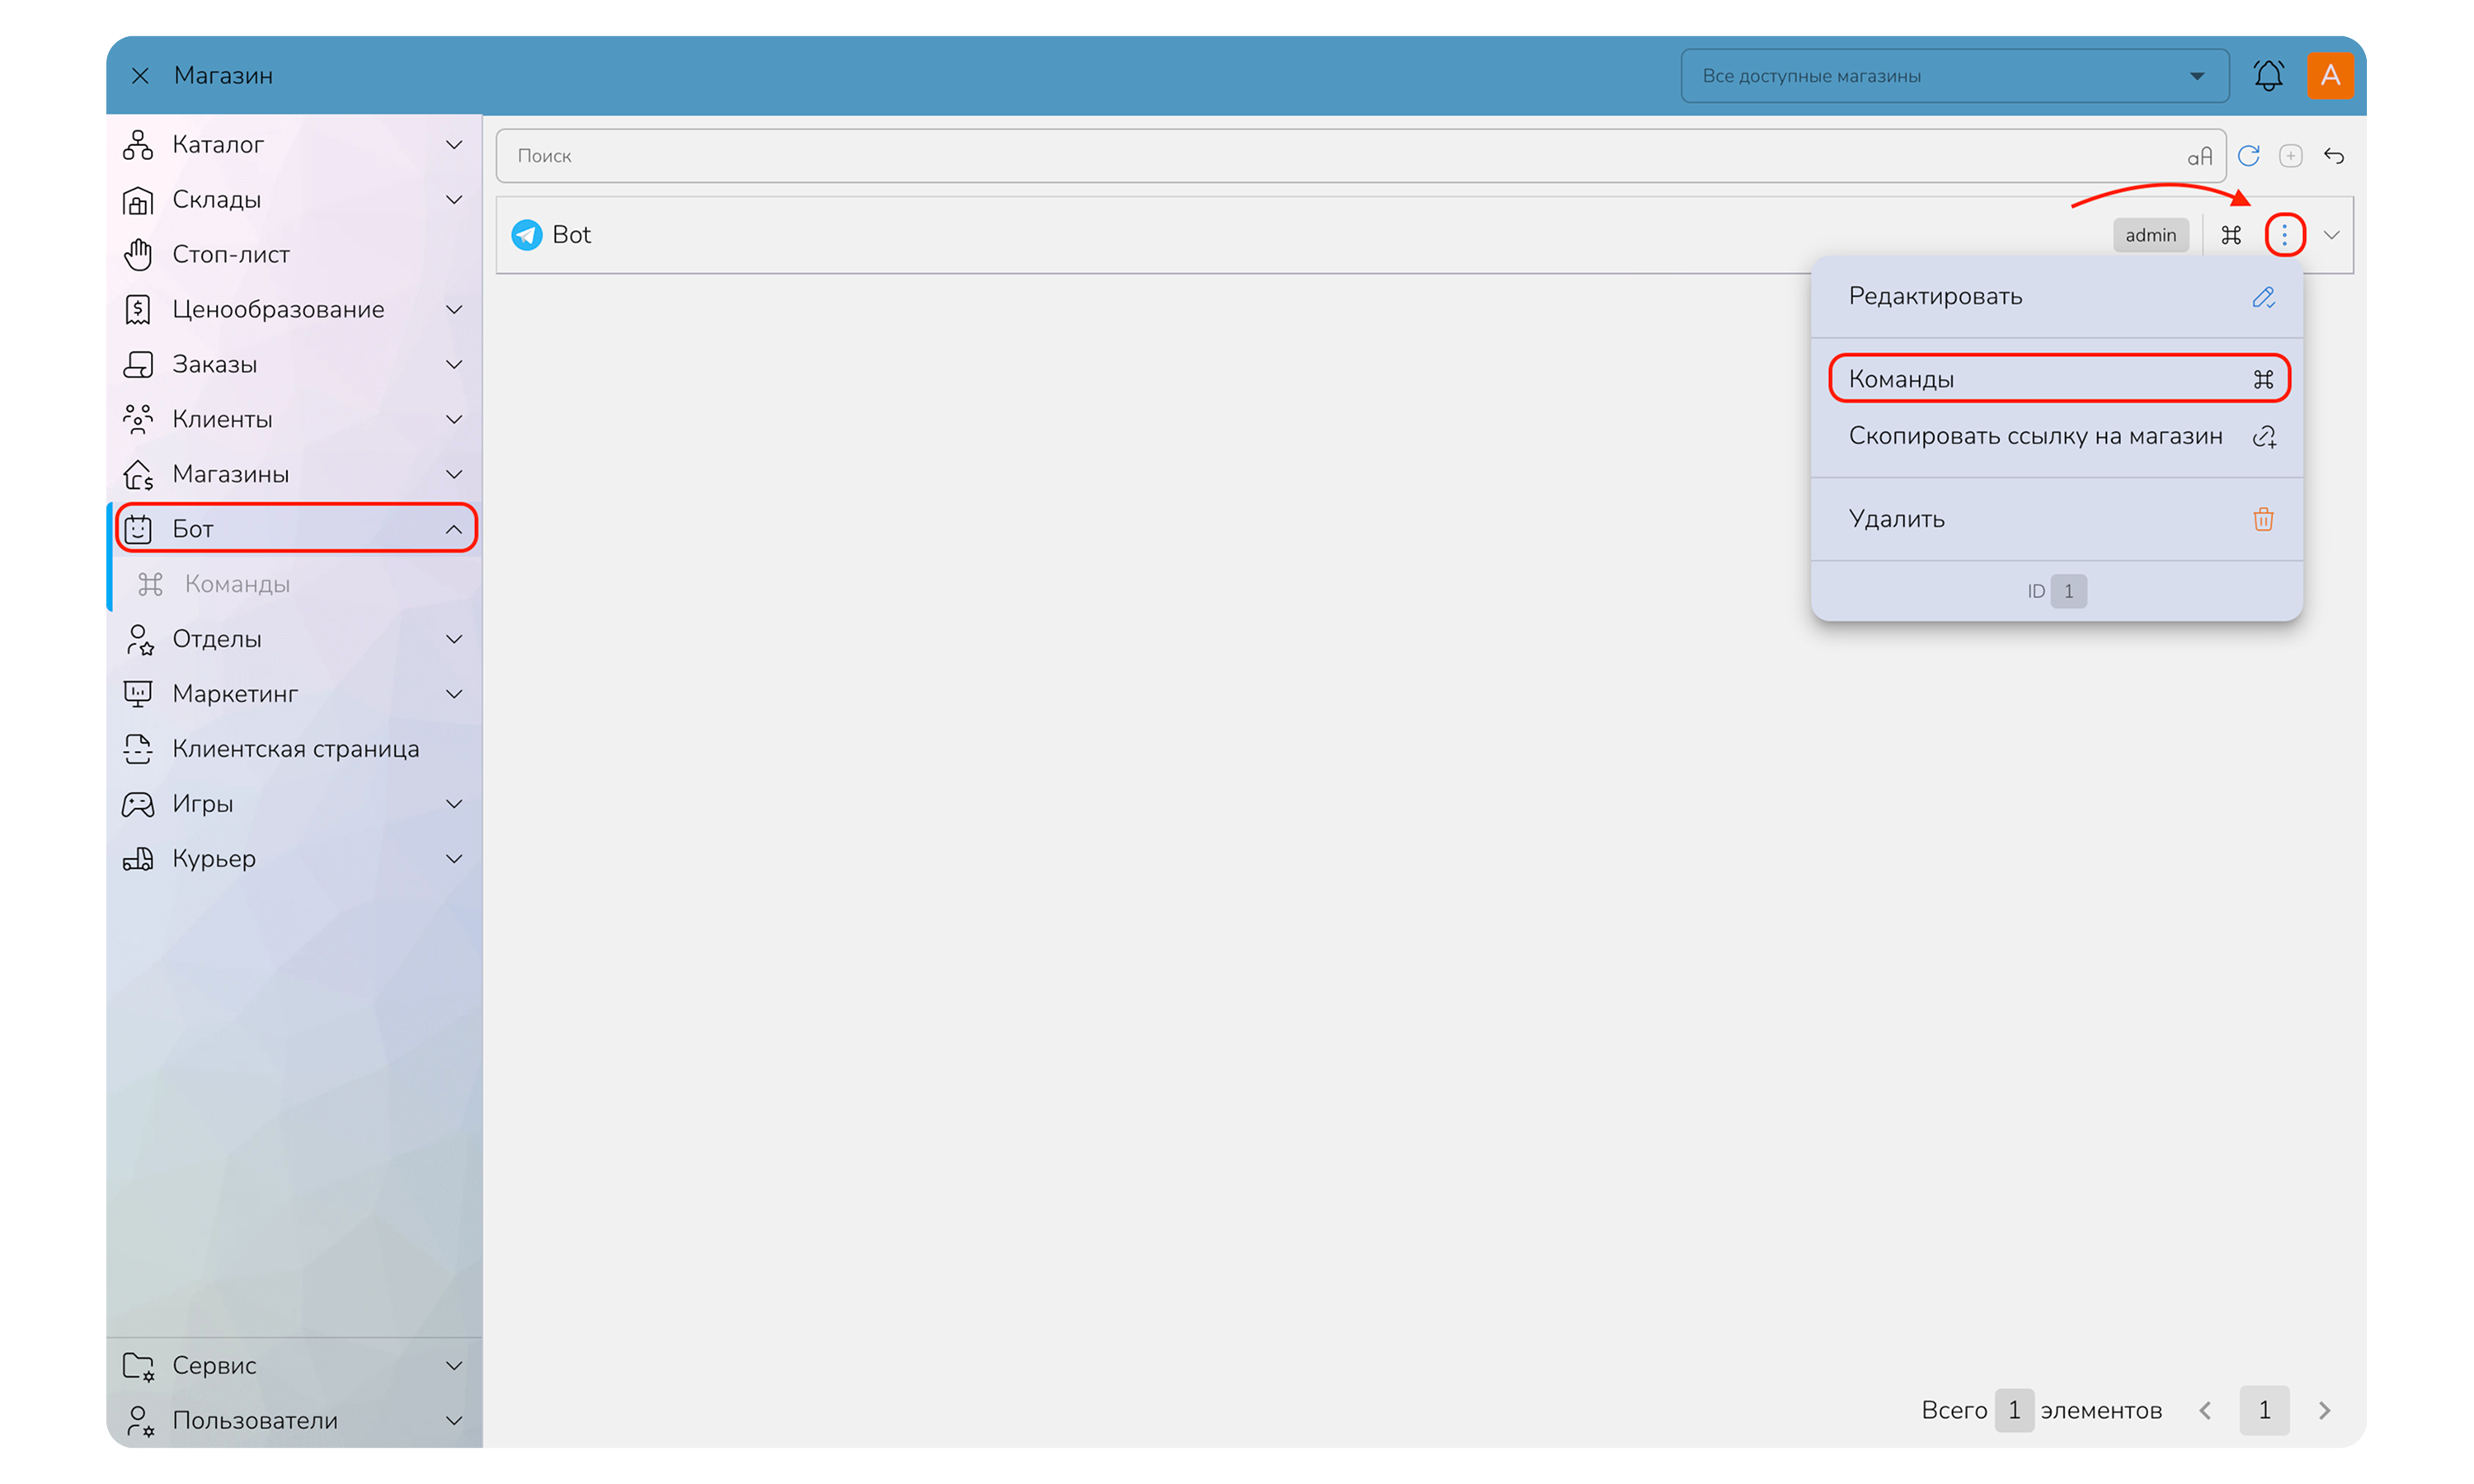Click the refresh icon next to search
This screenshot has width=2474, height=1484.
(x=2248, y=156)
